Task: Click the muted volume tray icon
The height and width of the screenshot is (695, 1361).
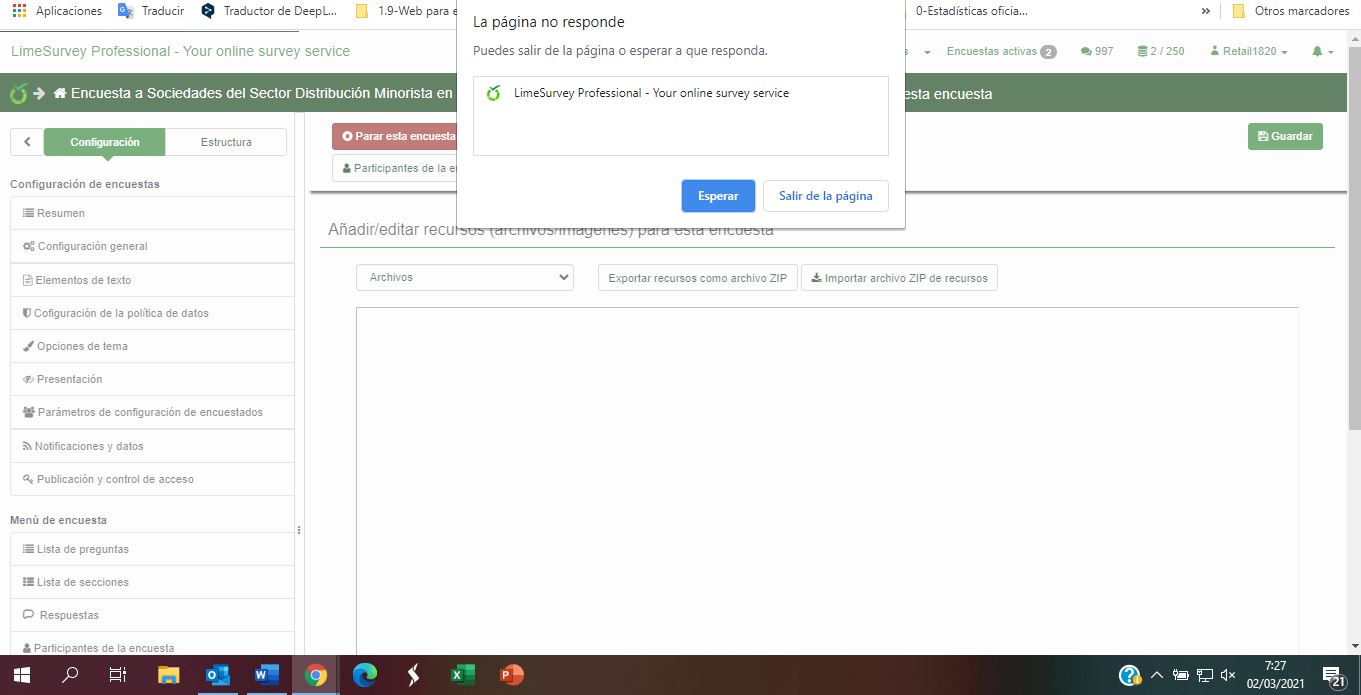Action: 1229,675
